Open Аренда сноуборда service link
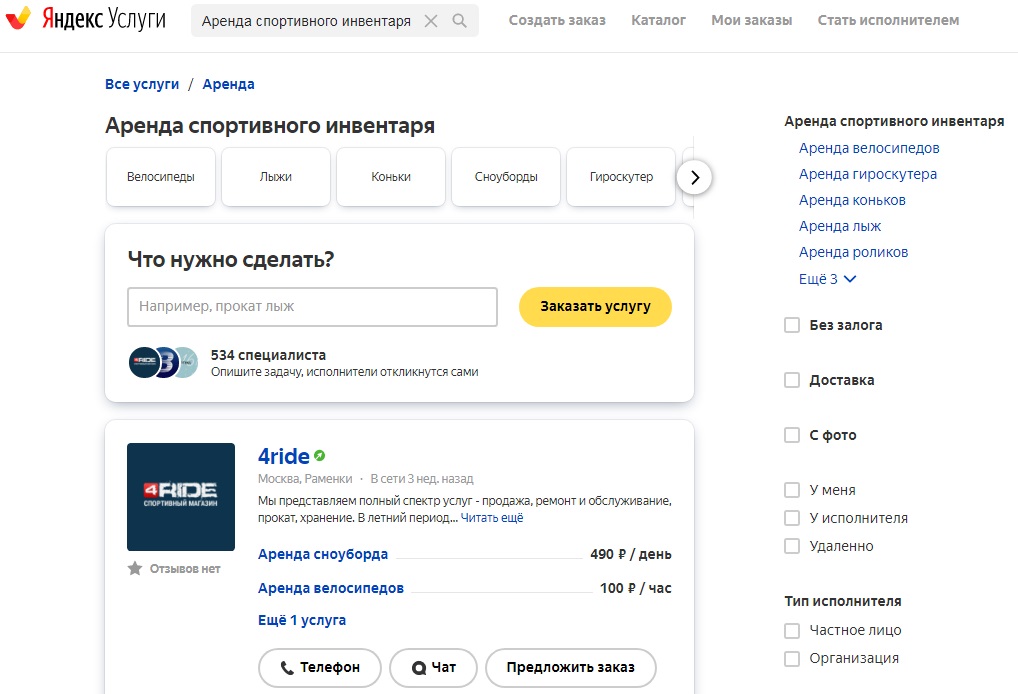The image size is (1018, 694). click(323, 554)
